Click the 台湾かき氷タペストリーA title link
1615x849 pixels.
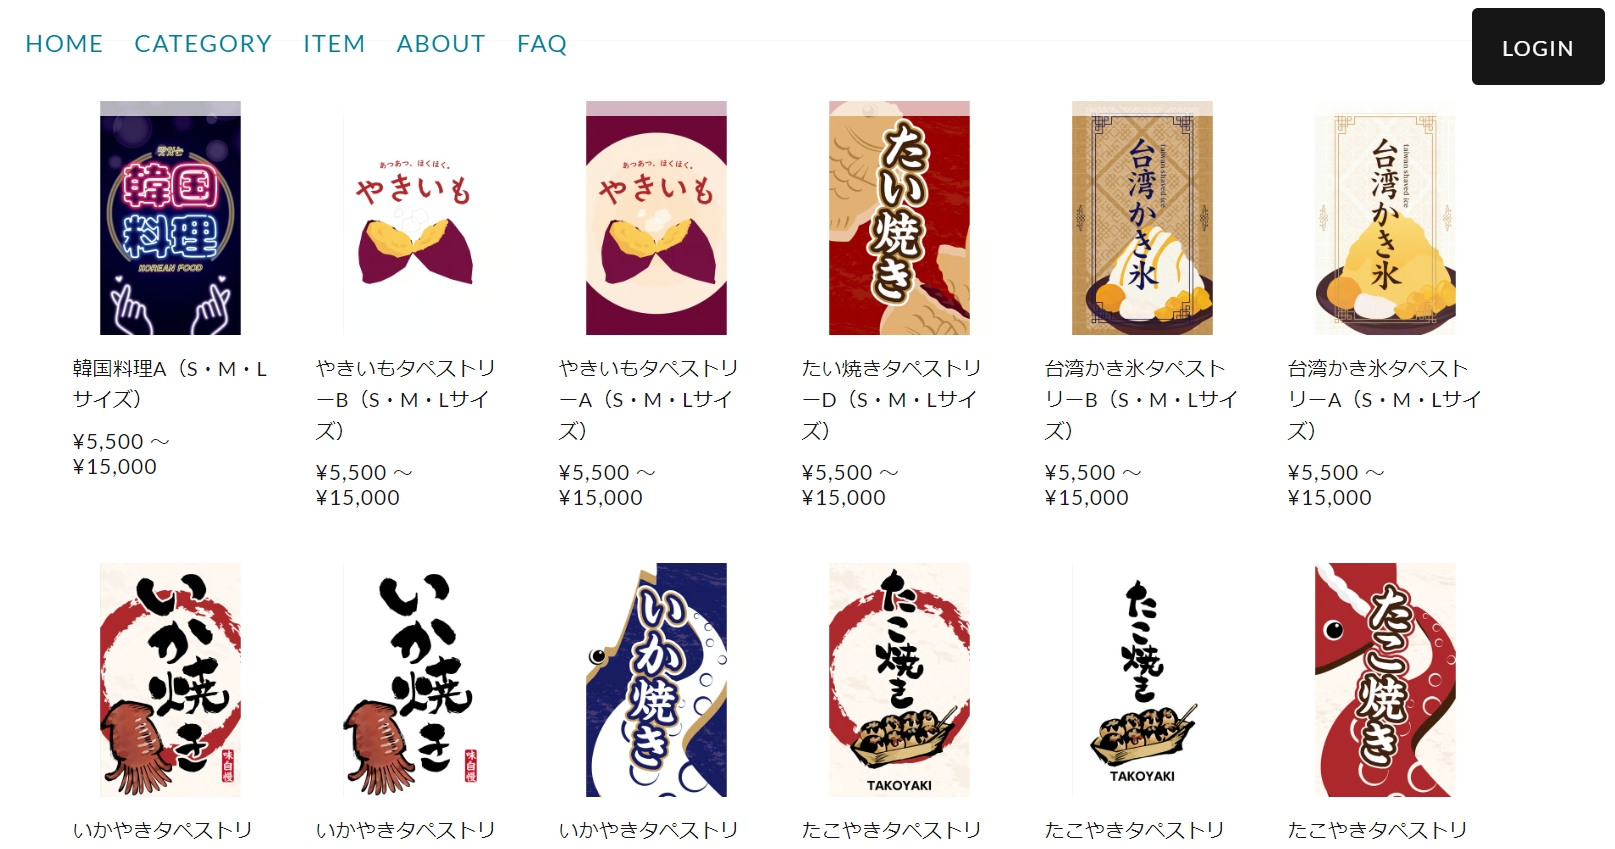coord(1385,399)
